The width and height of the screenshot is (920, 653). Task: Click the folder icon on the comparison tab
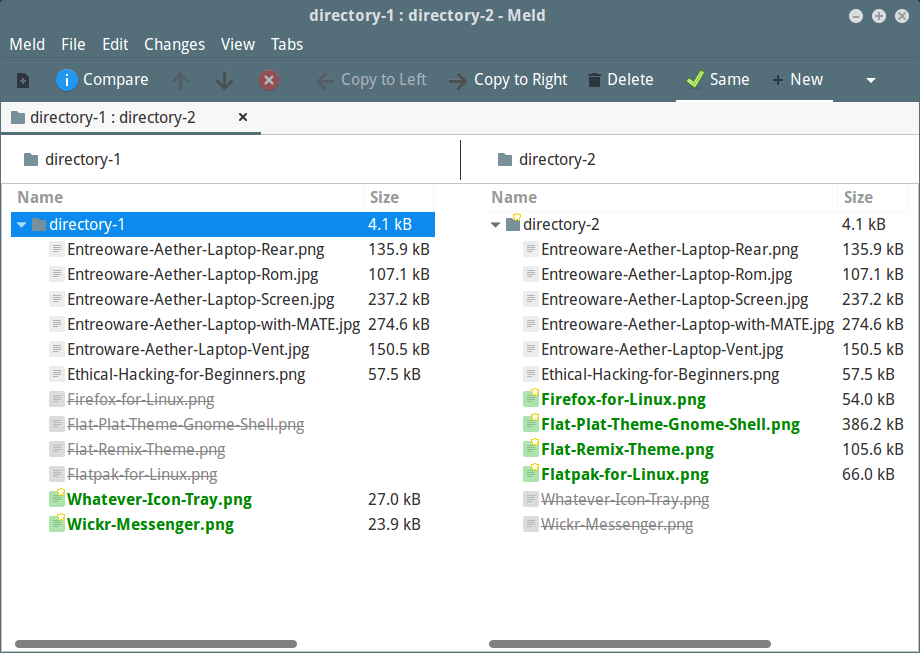[x=17, y=117]
